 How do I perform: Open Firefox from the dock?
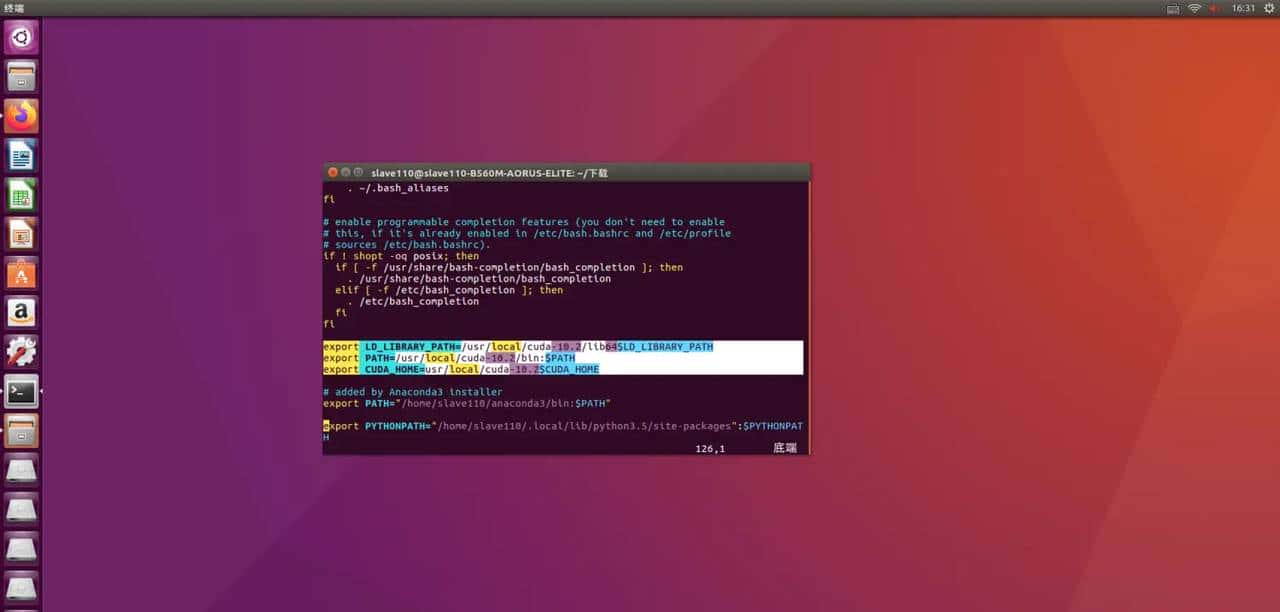pyautogui.click(x=22, y=115)
